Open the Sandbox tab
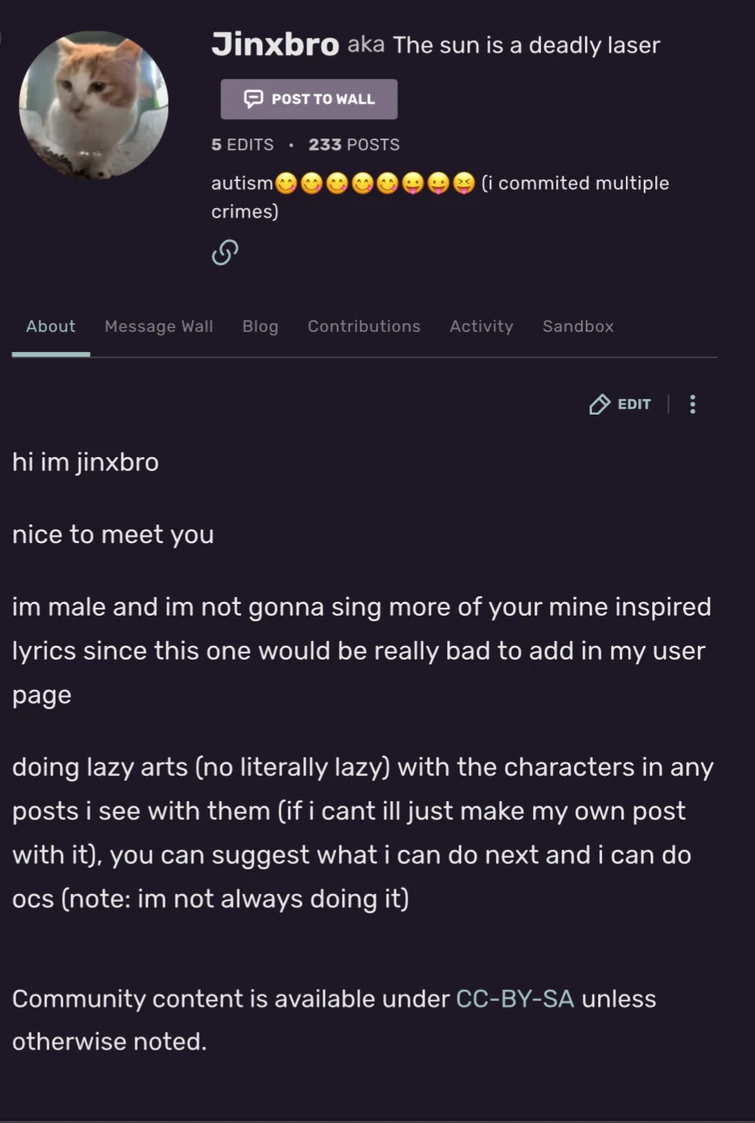 578,326
